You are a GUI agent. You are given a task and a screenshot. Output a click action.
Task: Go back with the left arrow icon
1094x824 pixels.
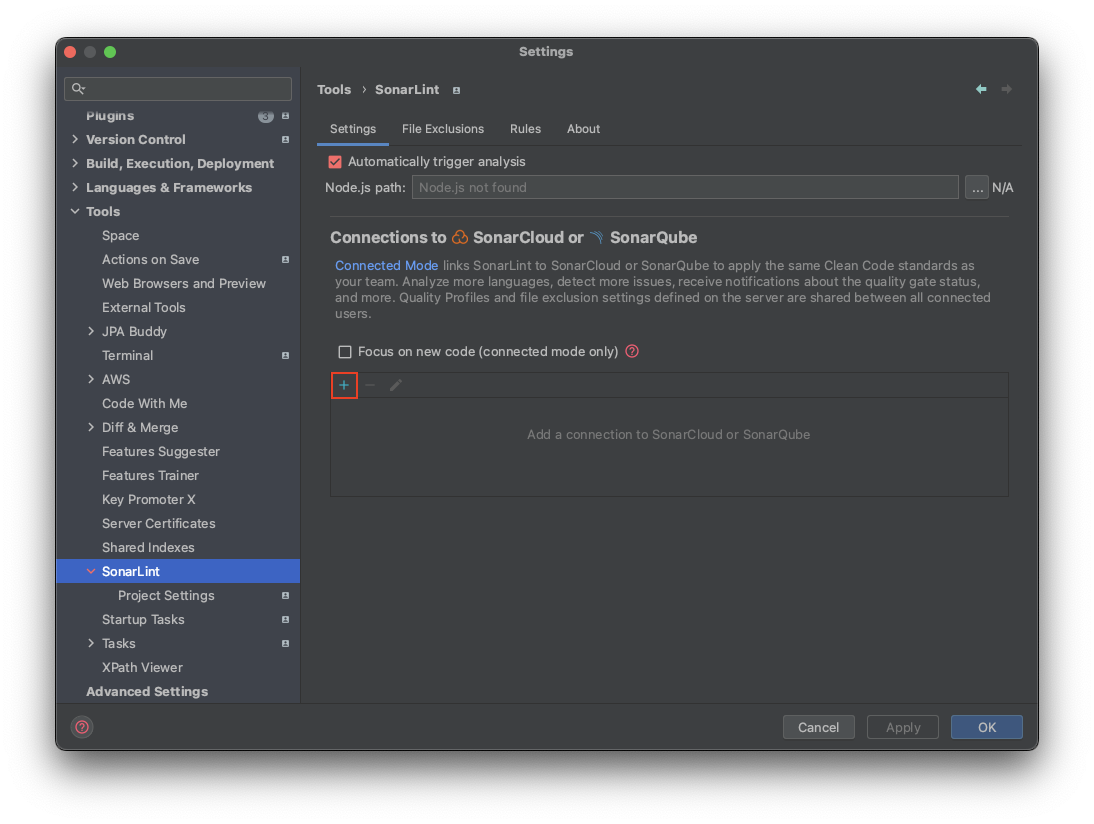(x=981, y=89)
